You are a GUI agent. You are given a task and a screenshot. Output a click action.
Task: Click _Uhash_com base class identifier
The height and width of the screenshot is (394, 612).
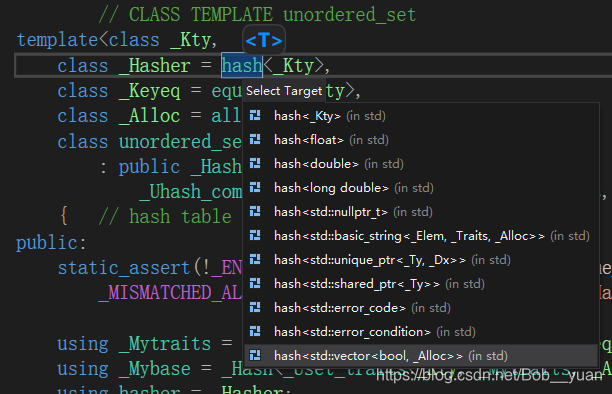pos(191,192)
